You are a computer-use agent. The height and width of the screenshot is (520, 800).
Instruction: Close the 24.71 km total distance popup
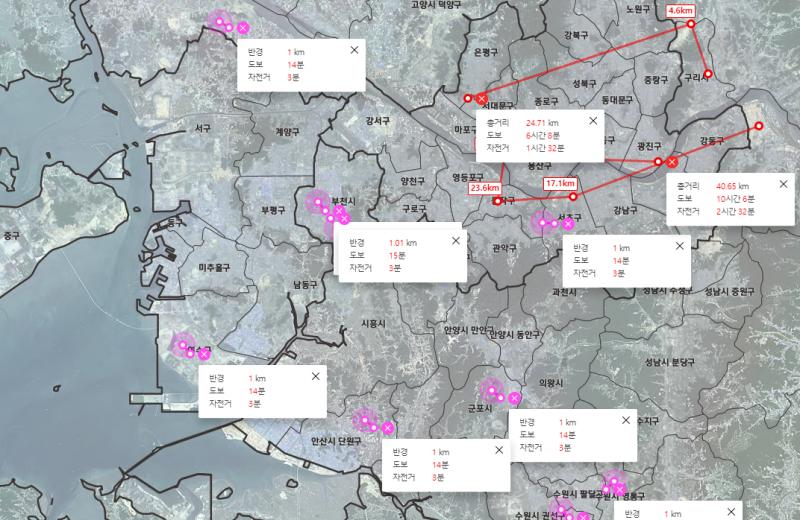(593, 121)
